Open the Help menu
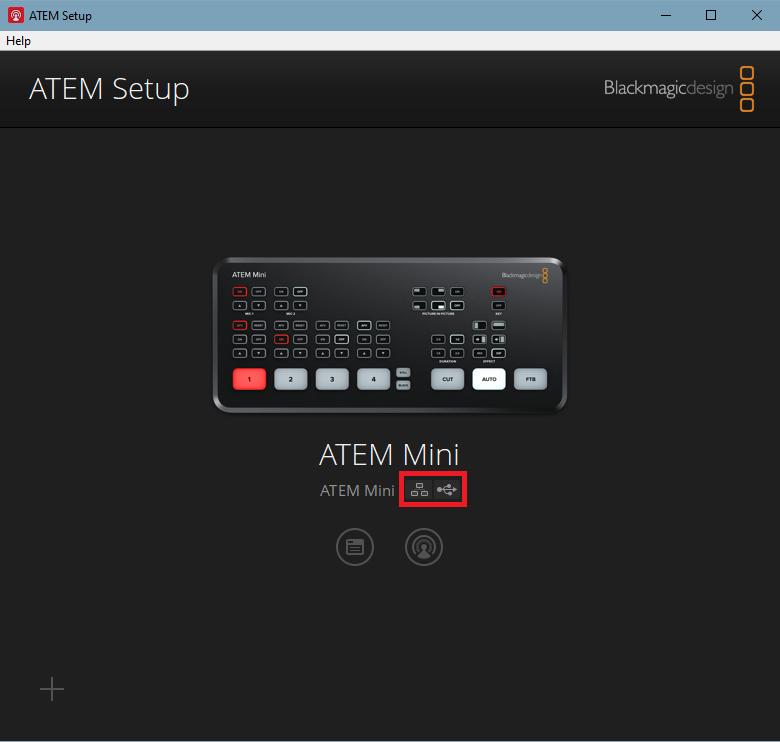Image resolution: width=780 pixels, height=742 pixels. (x=18, y=41)
